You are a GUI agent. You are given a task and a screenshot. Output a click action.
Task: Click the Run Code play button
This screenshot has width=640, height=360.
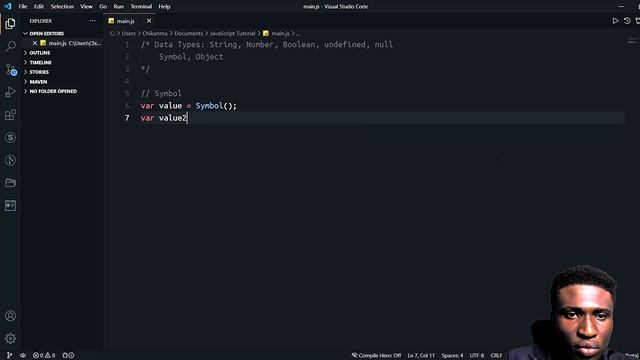(615, 21)
